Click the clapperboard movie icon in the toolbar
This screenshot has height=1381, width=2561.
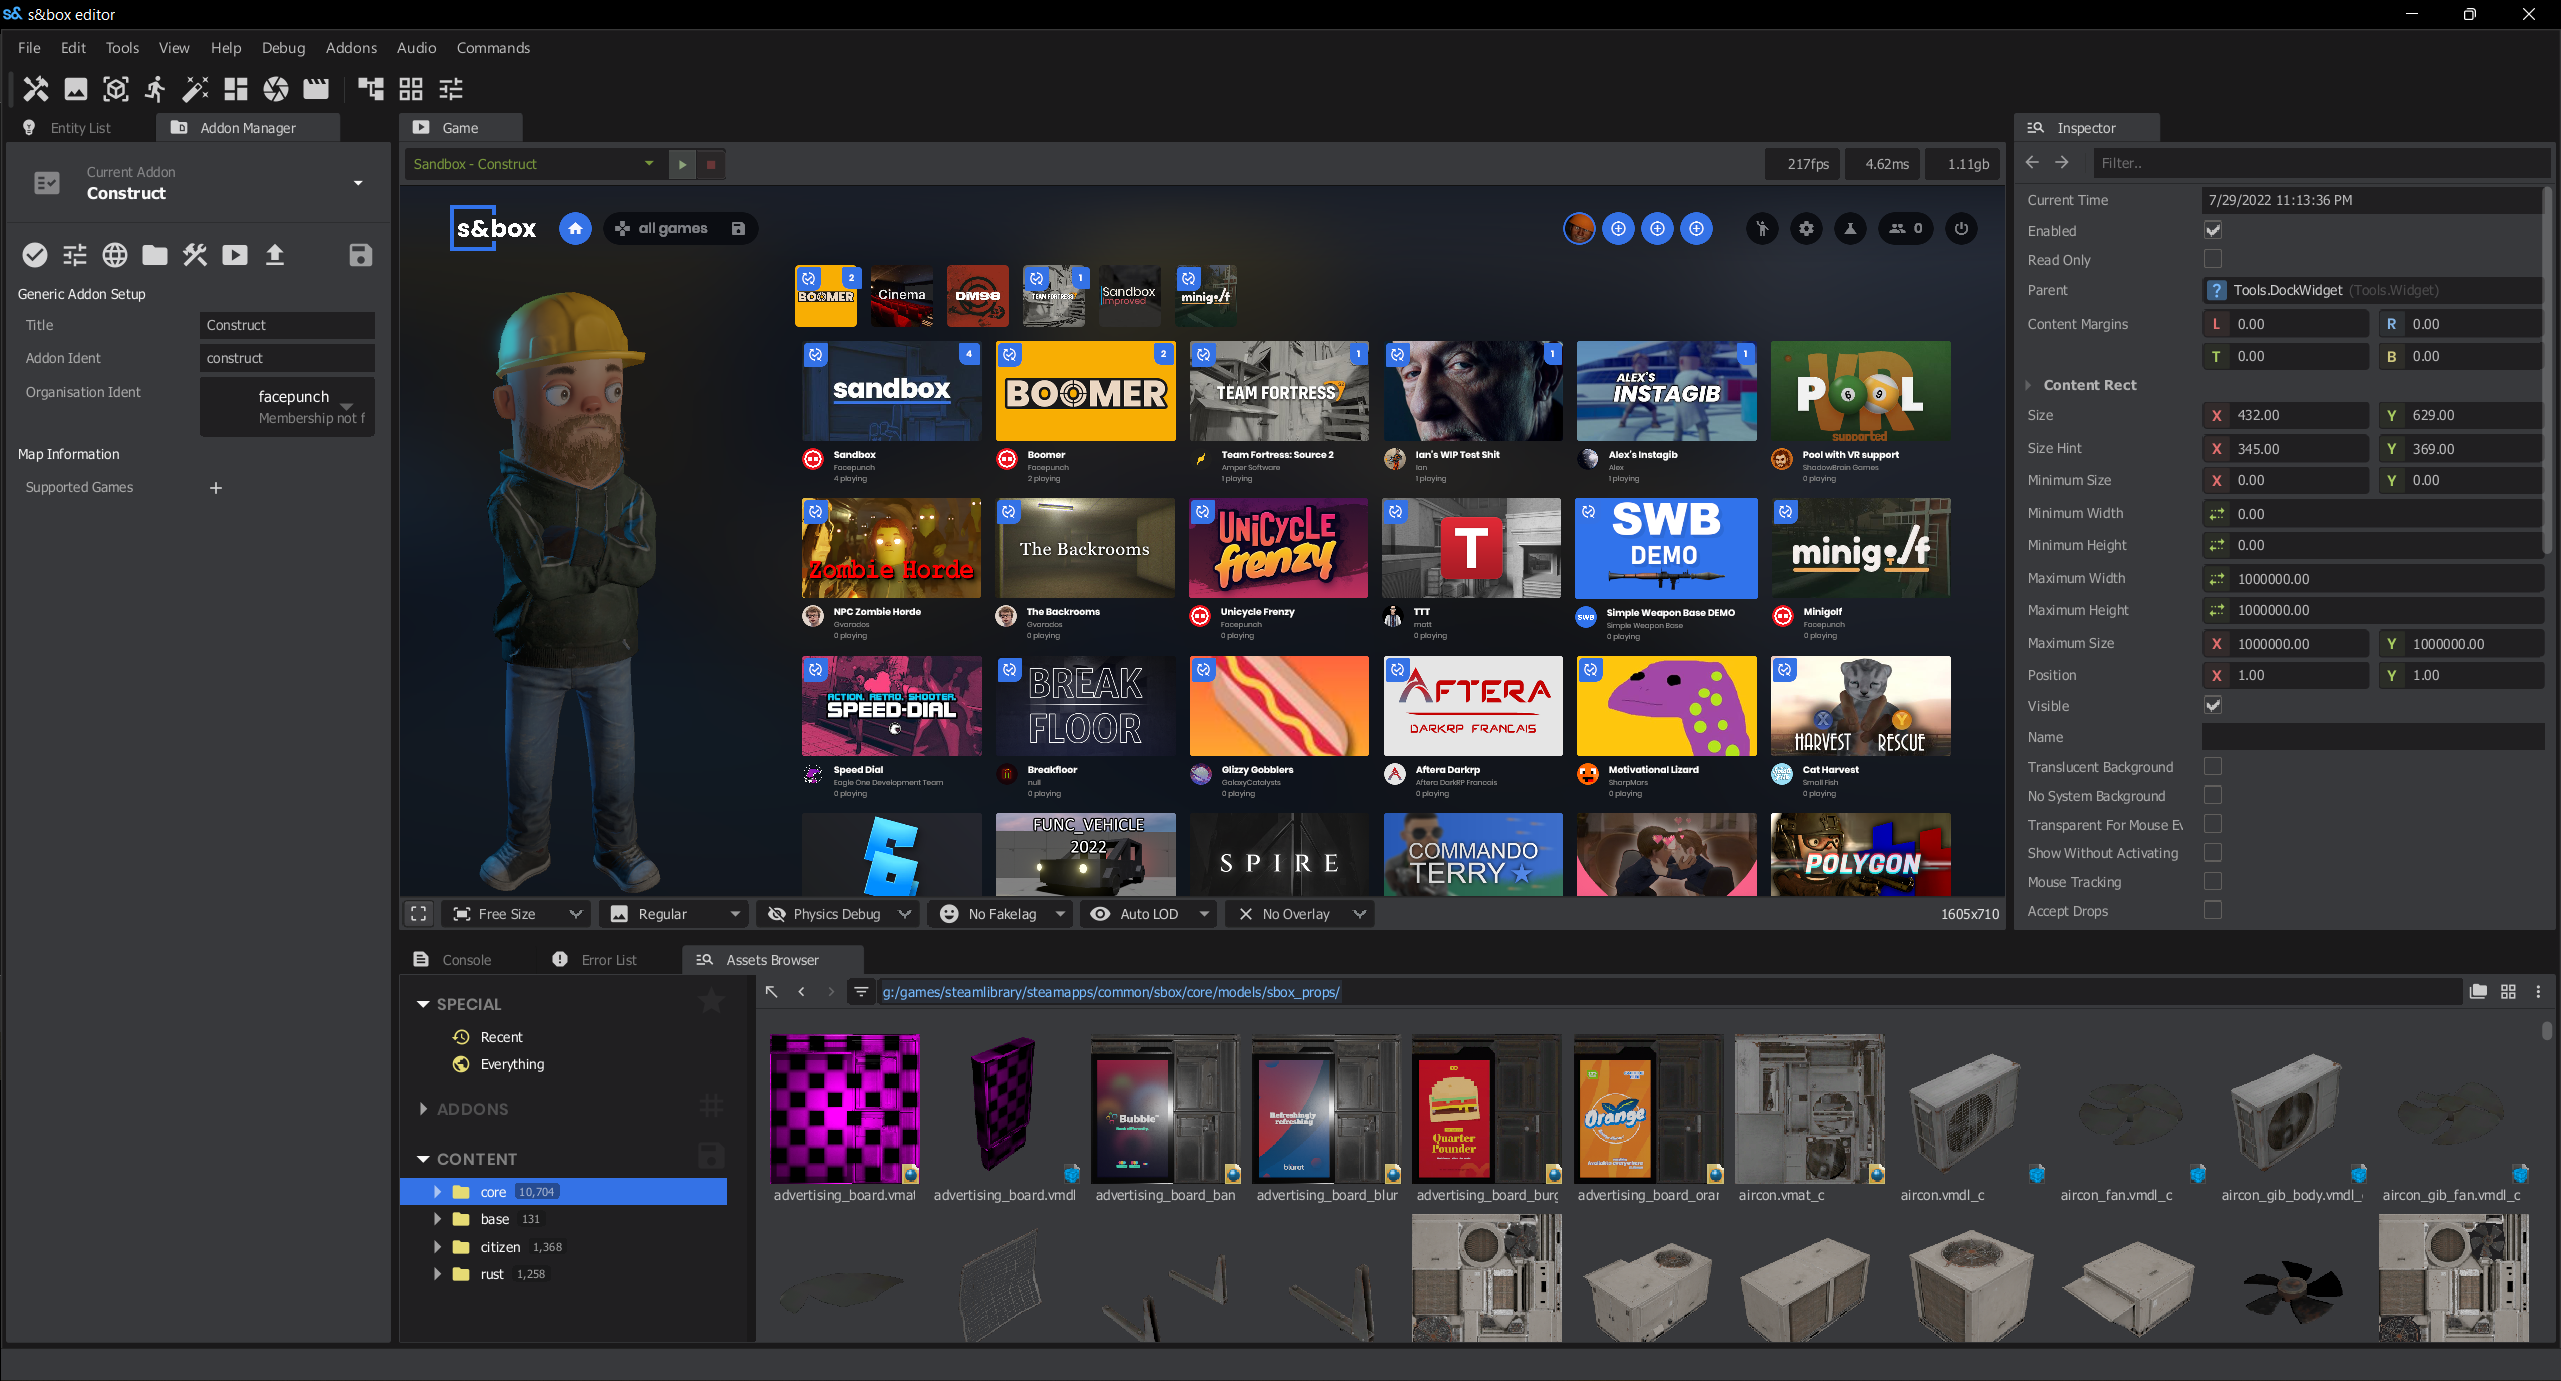coord(316,89)
